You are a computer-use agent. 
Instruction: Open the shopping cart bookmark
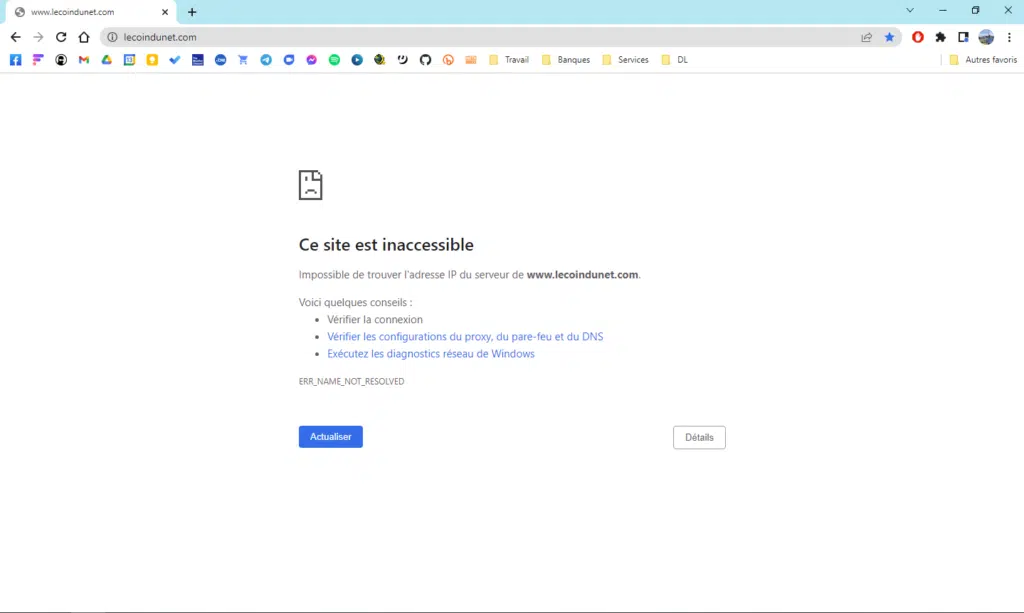[x=243, y=59]
